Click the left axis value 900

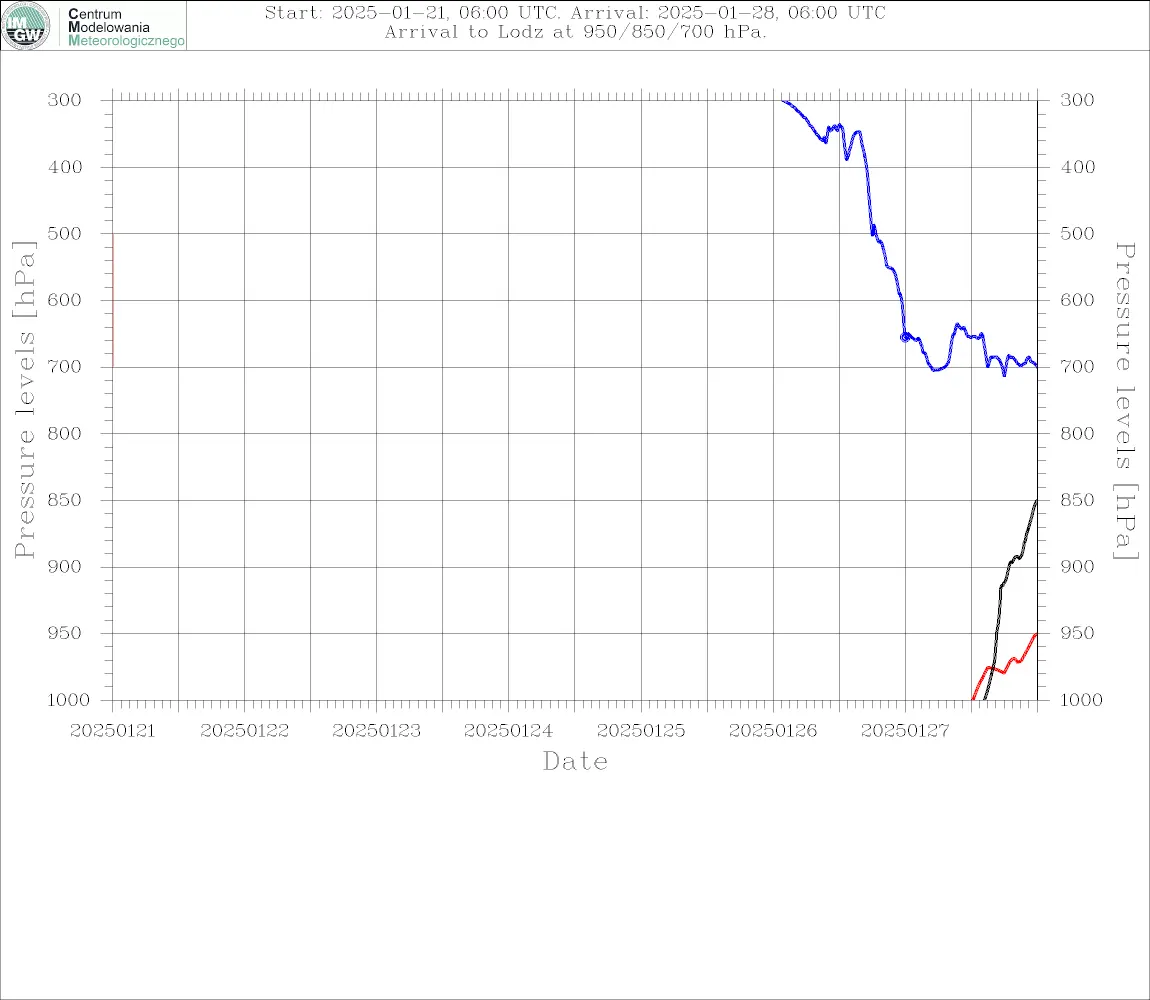65,566
